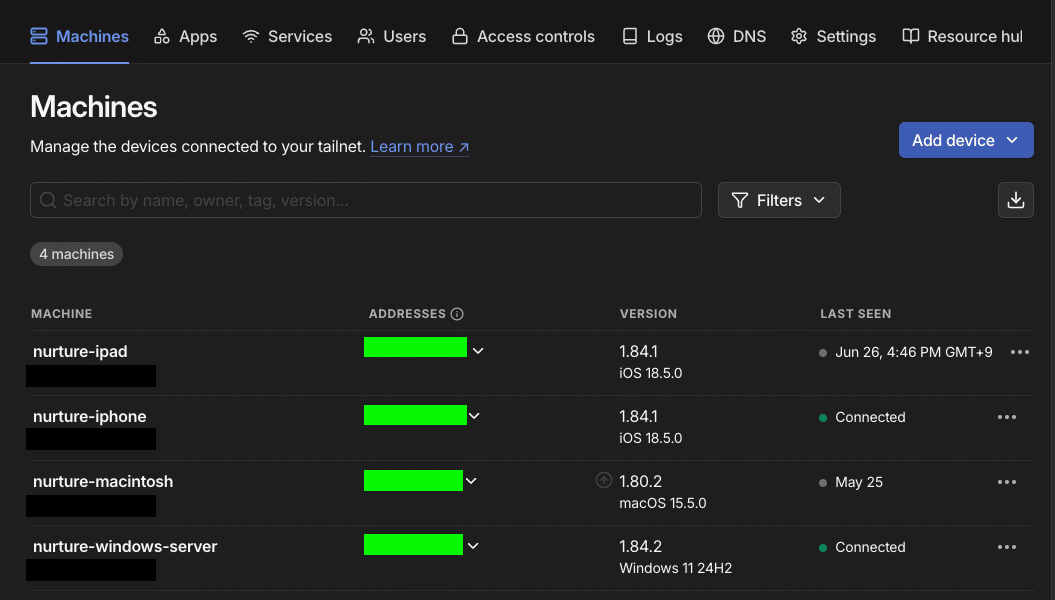Open the Learn more link

419,147
